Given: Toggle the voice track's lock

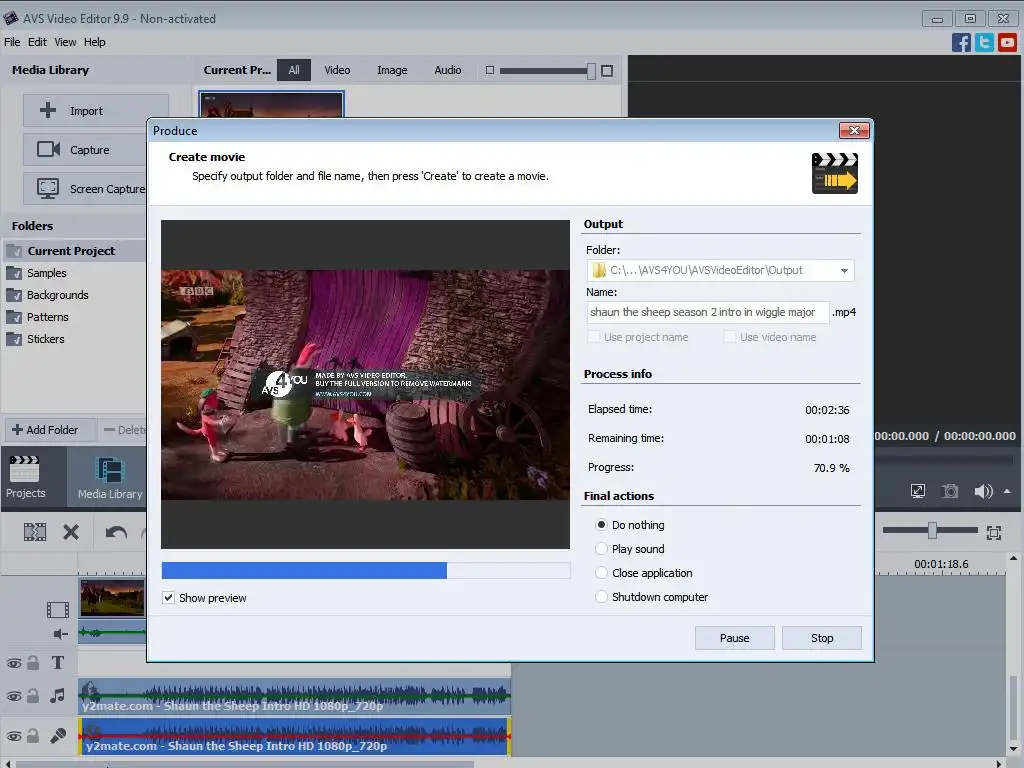Looking at the screenshot, I should point(33,736).
